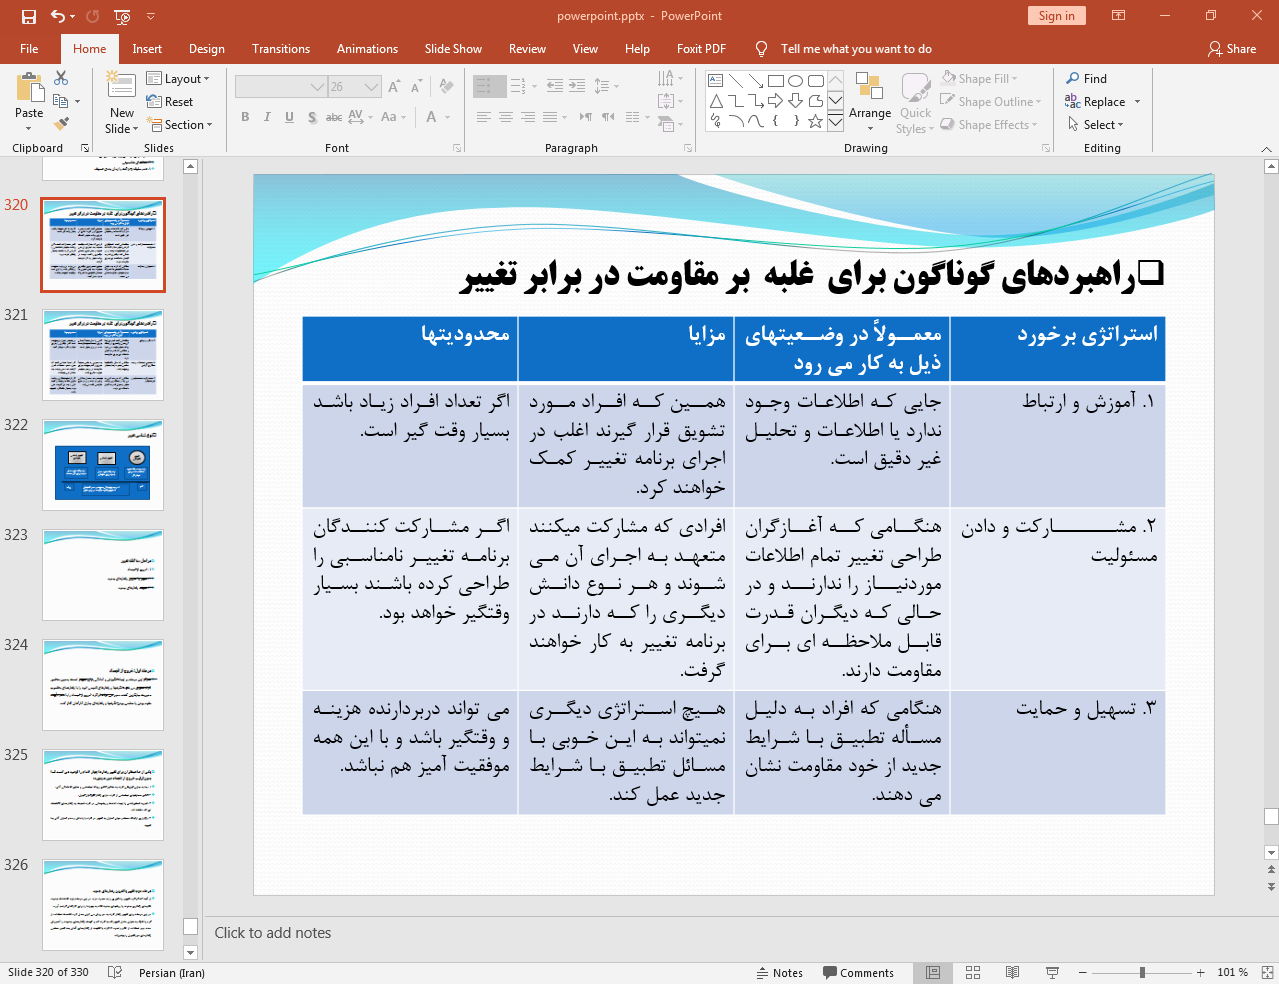This screenshot has height=984, width=1279.
Task: Click zoom in plus button
Action: (x=1201, y=973)
